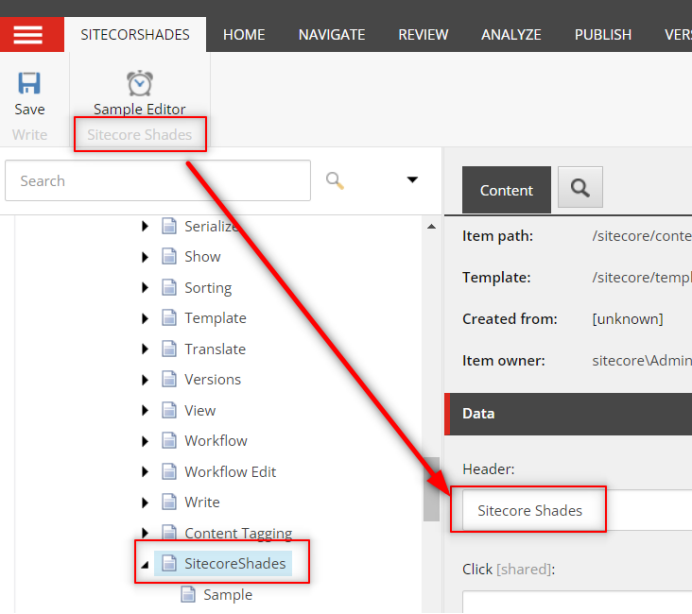Click the Sample item page icon
The height and width of the screenshot is (614, 692).
[188, 594]
